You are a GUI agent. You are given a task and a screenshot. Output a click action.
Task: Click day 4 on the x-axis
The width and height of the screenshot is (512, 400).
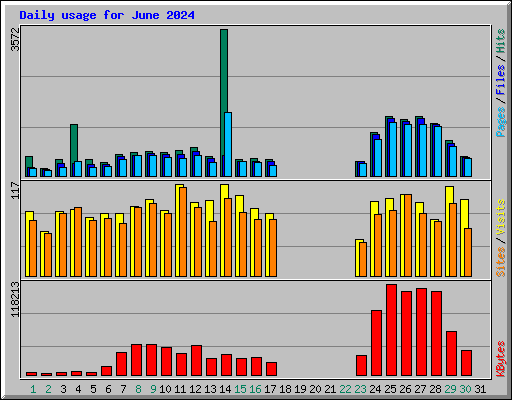coord(78,389)
